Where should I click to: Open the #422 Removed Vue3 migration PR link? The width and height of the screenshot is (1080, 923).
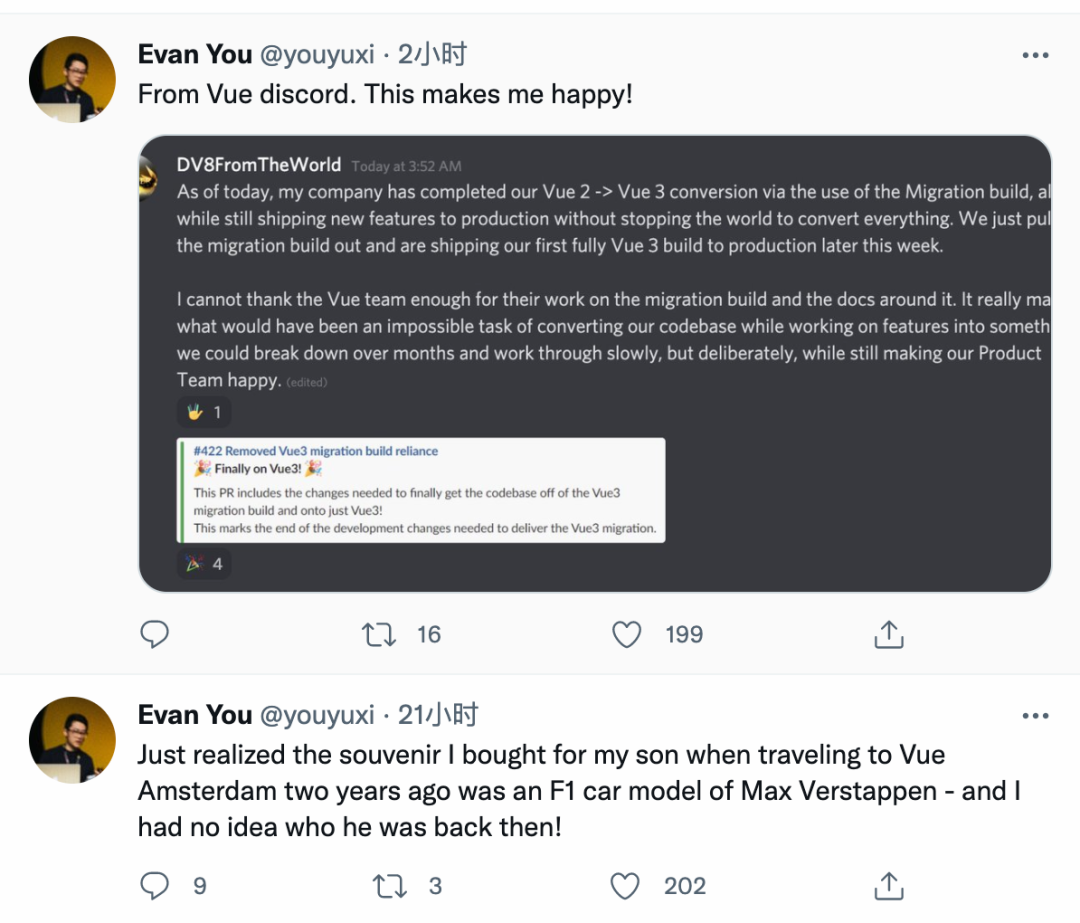(x=316, y=451)
